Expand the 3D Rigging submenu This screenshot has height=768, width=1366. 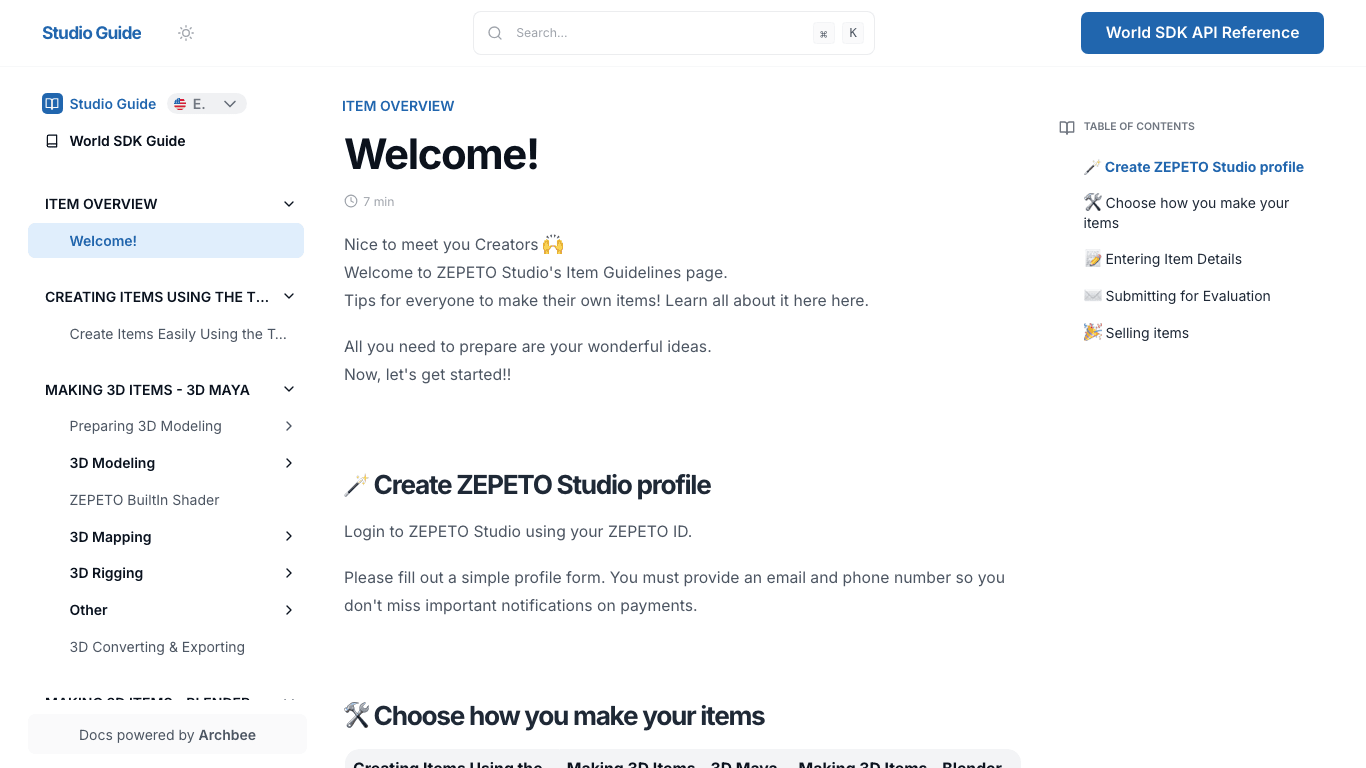pos(289,573)
